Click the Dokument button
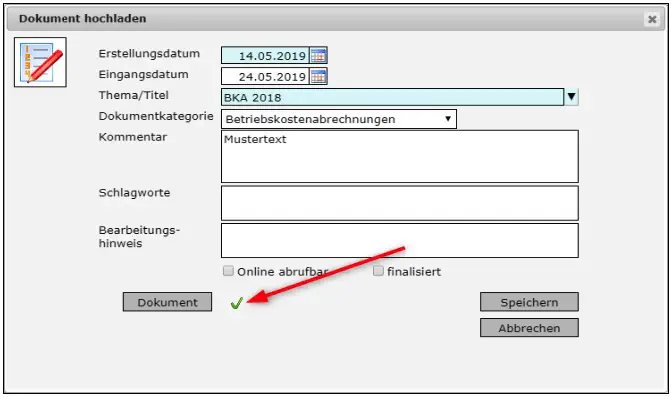Viewport: 671px width, 397px height. 167,302
